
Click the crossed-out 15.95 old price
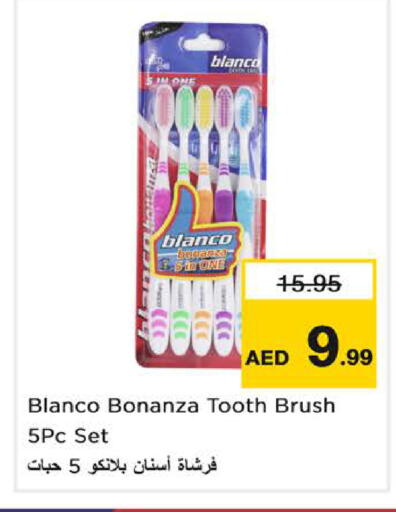[311, 283]
